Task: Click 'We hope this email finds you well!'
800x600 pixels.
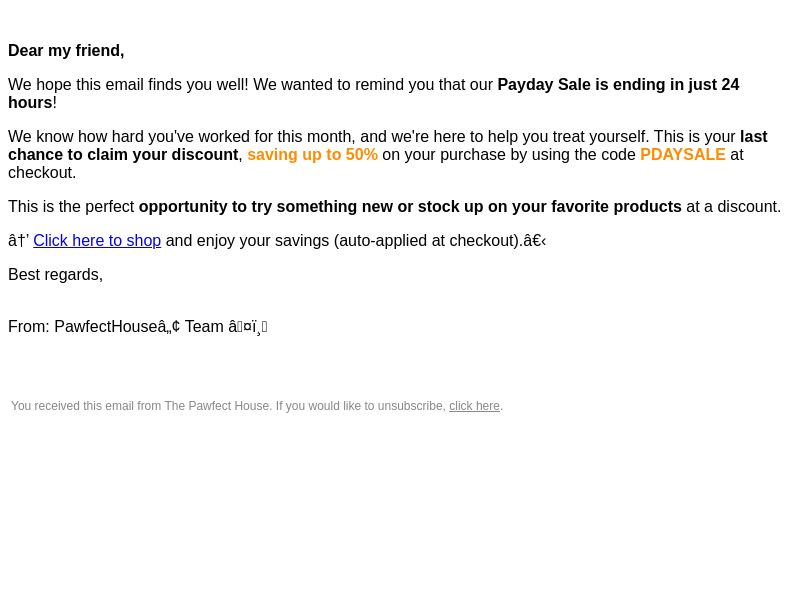Action: click(128, 84)
